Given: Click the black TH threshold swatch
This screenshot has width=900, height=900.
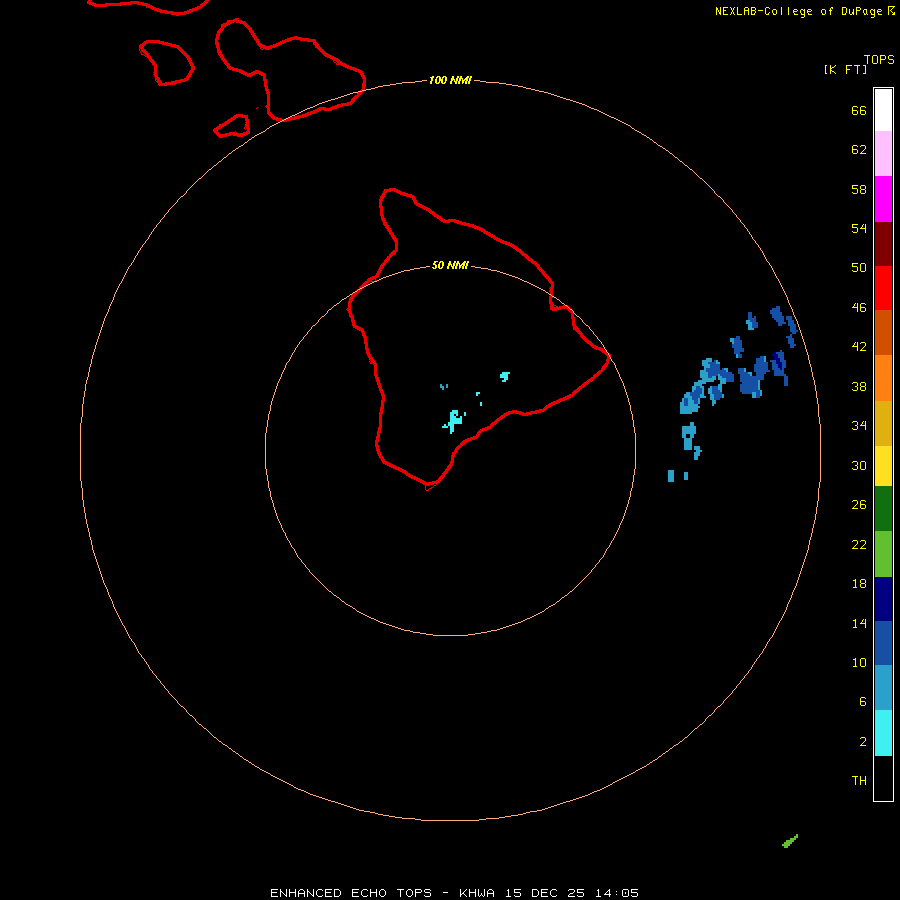Looking at the screenshot, I should pos(883,778).
